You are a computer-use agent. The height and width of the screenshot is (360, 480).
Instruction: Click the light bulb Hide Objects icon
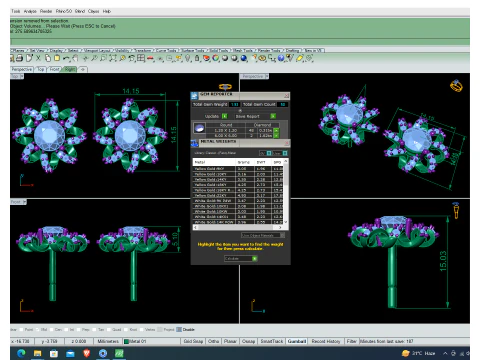click(188, 58)
